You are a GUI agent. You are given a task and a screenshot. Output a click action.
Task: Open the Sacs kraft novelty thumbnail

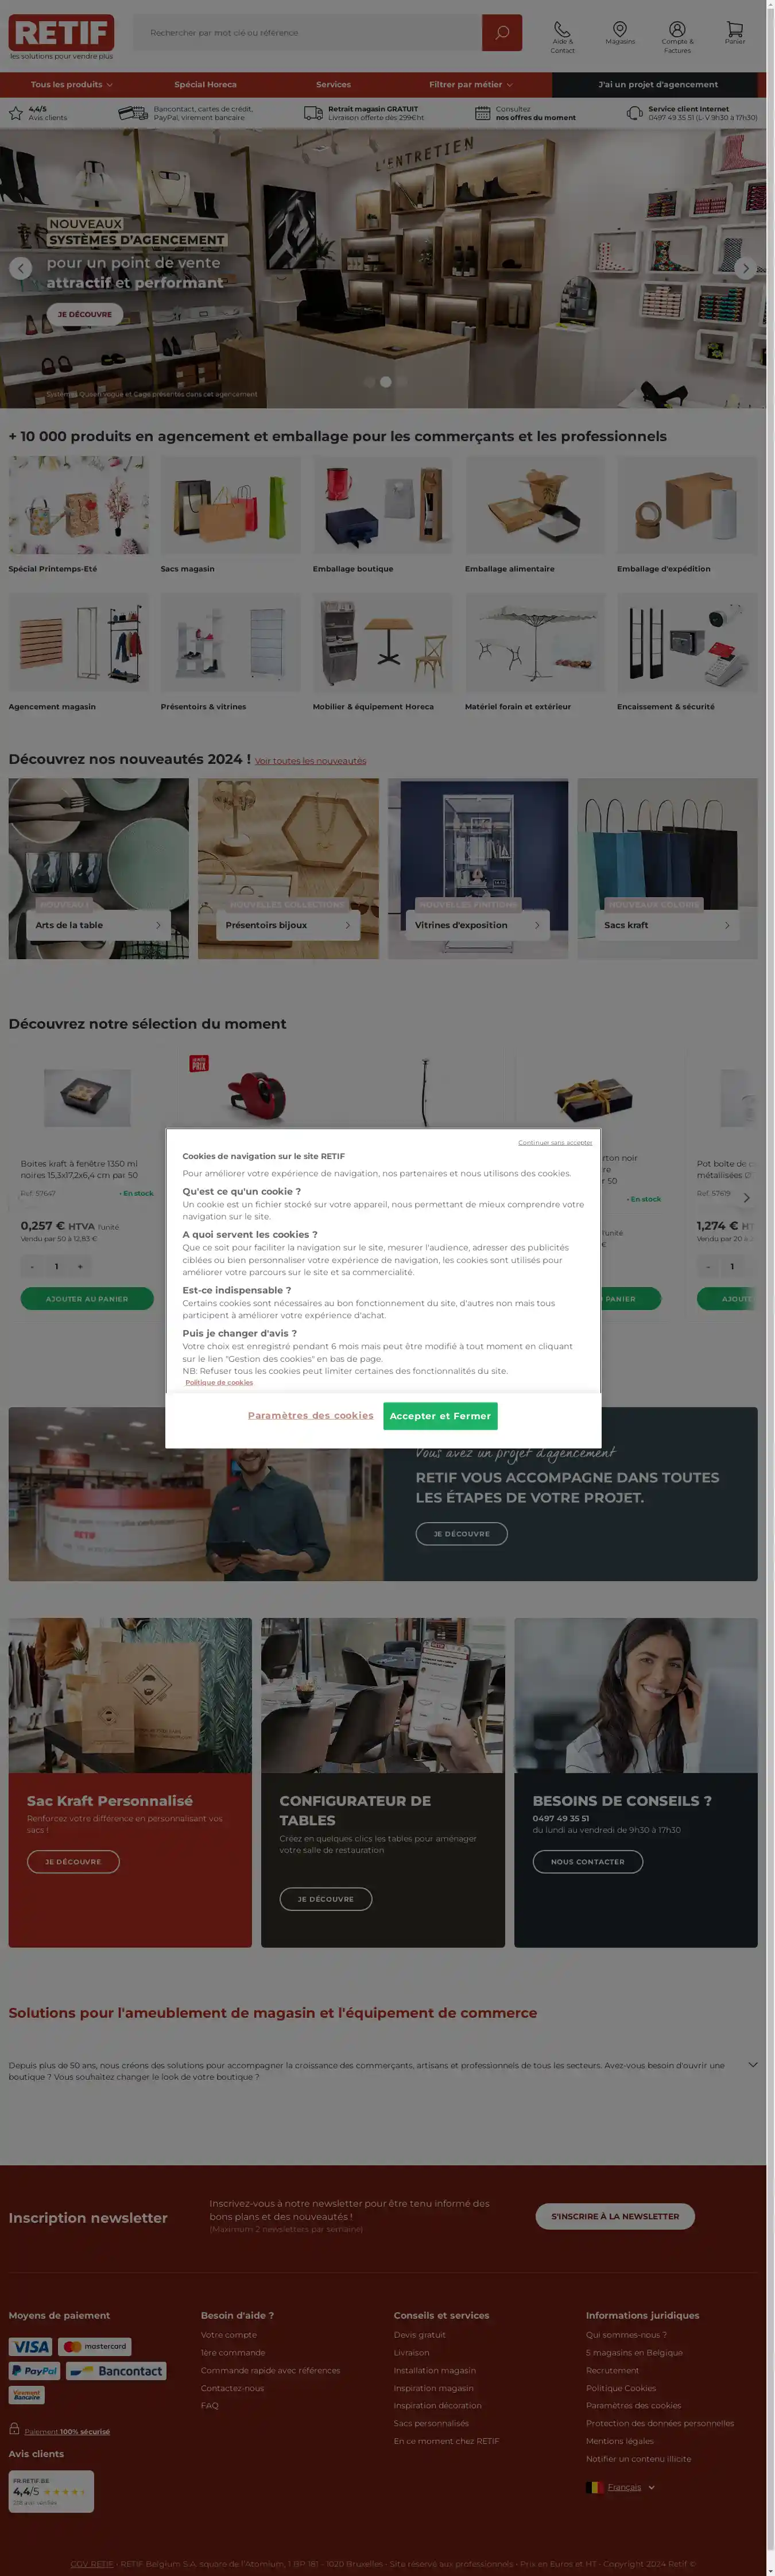click(x=667, y=869)
